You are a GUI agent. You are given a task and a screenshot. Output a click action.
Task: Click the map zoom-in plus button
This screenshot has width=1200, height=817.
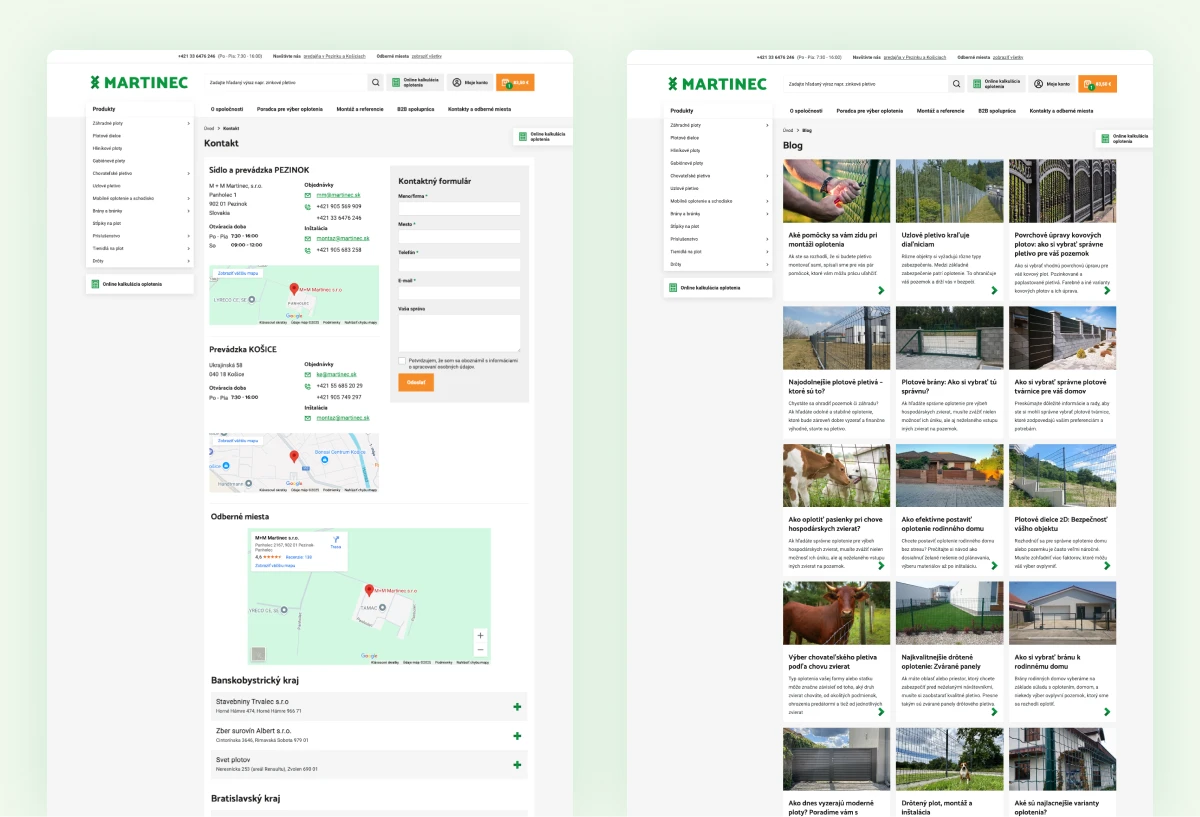coord(481,635)
